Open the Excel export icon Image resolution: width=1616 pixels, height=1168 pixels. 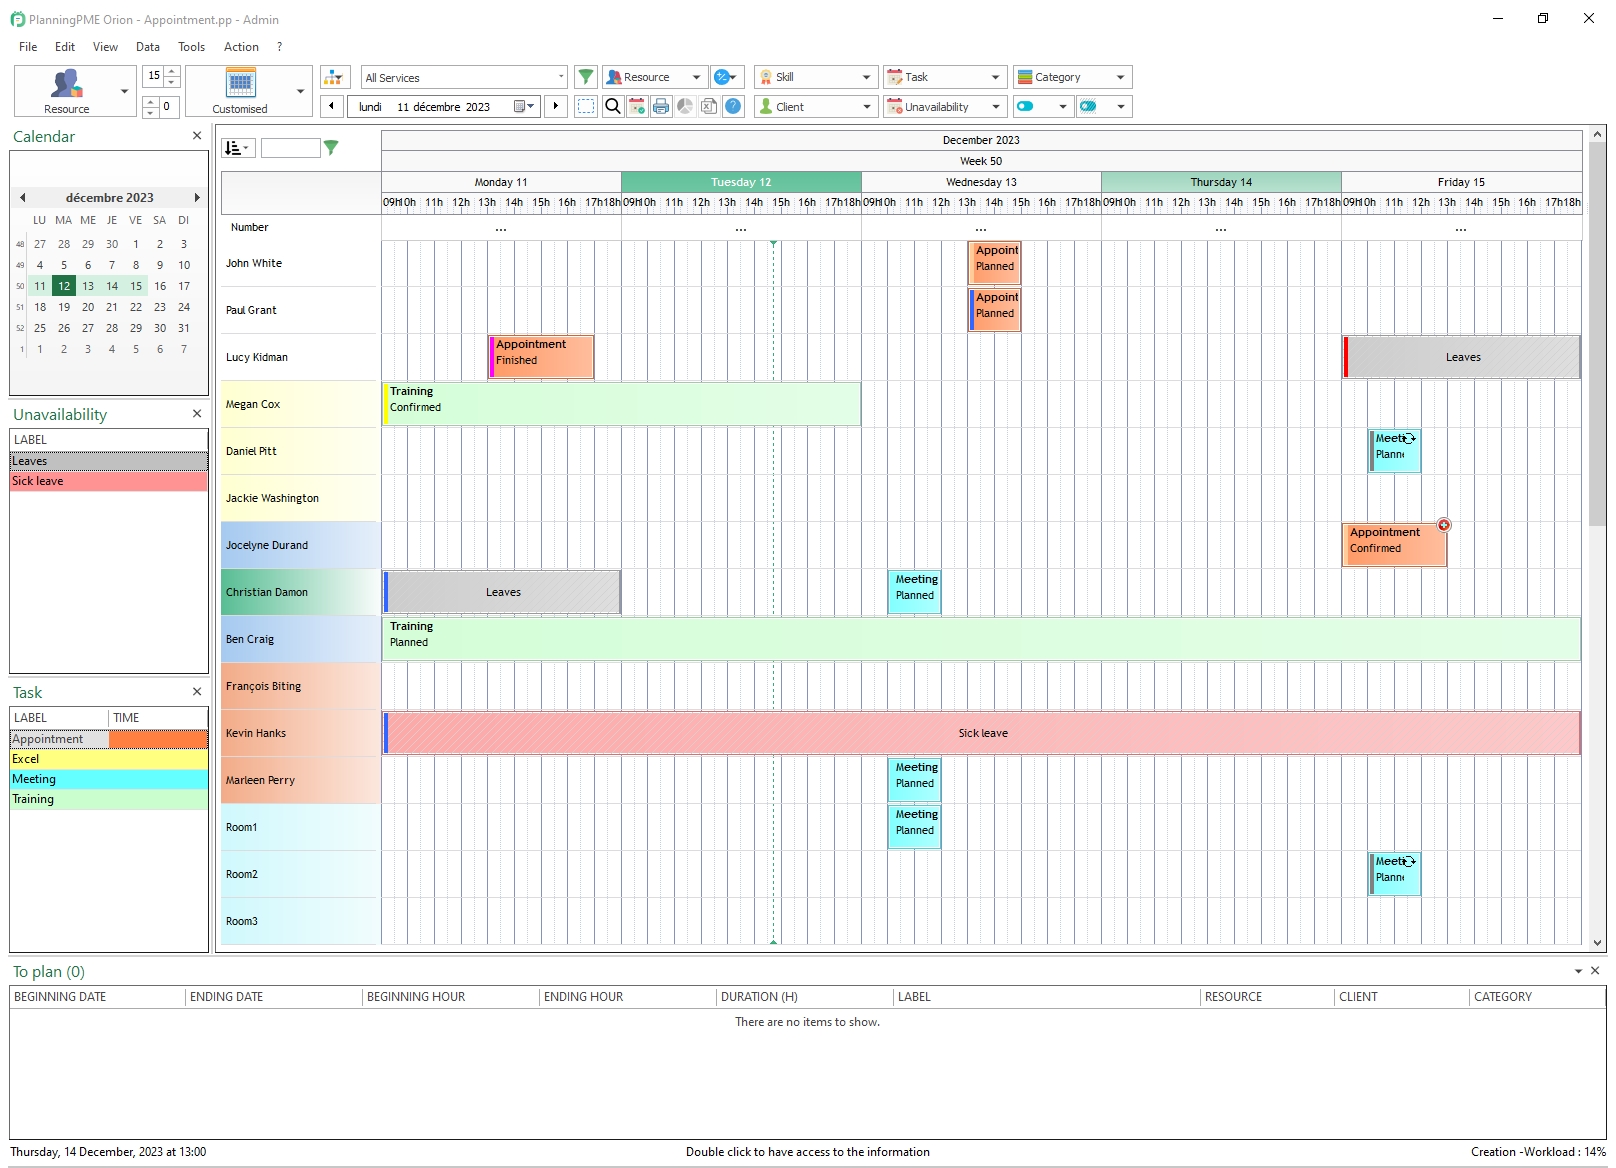click(709, 106)
